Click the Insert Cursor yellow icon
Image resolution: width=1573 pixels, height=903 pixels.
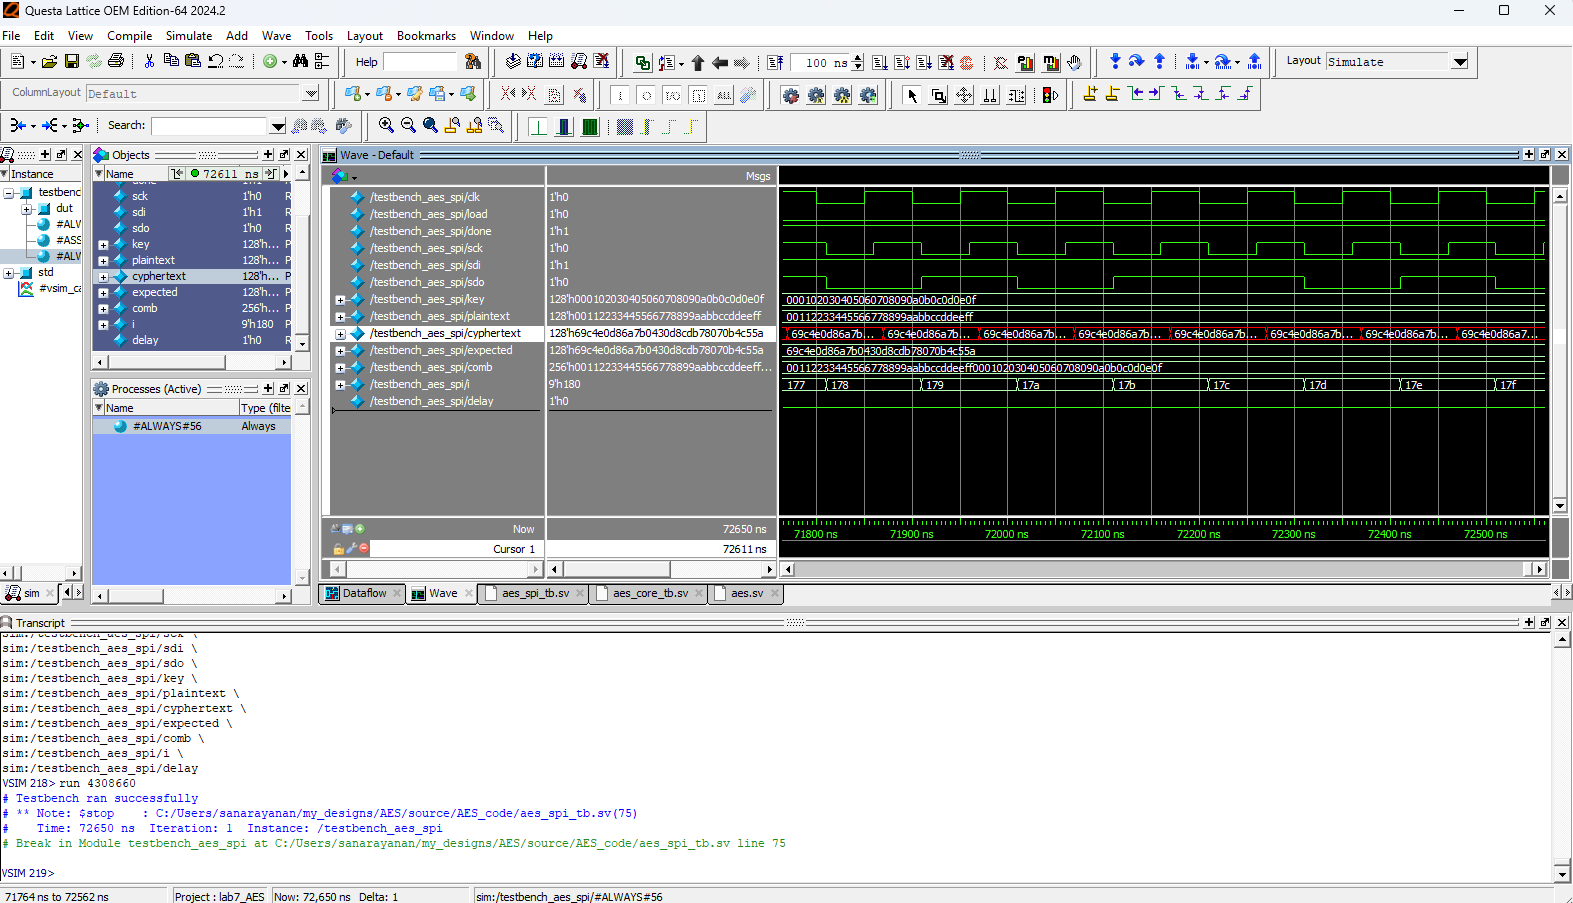(1090, 94)
